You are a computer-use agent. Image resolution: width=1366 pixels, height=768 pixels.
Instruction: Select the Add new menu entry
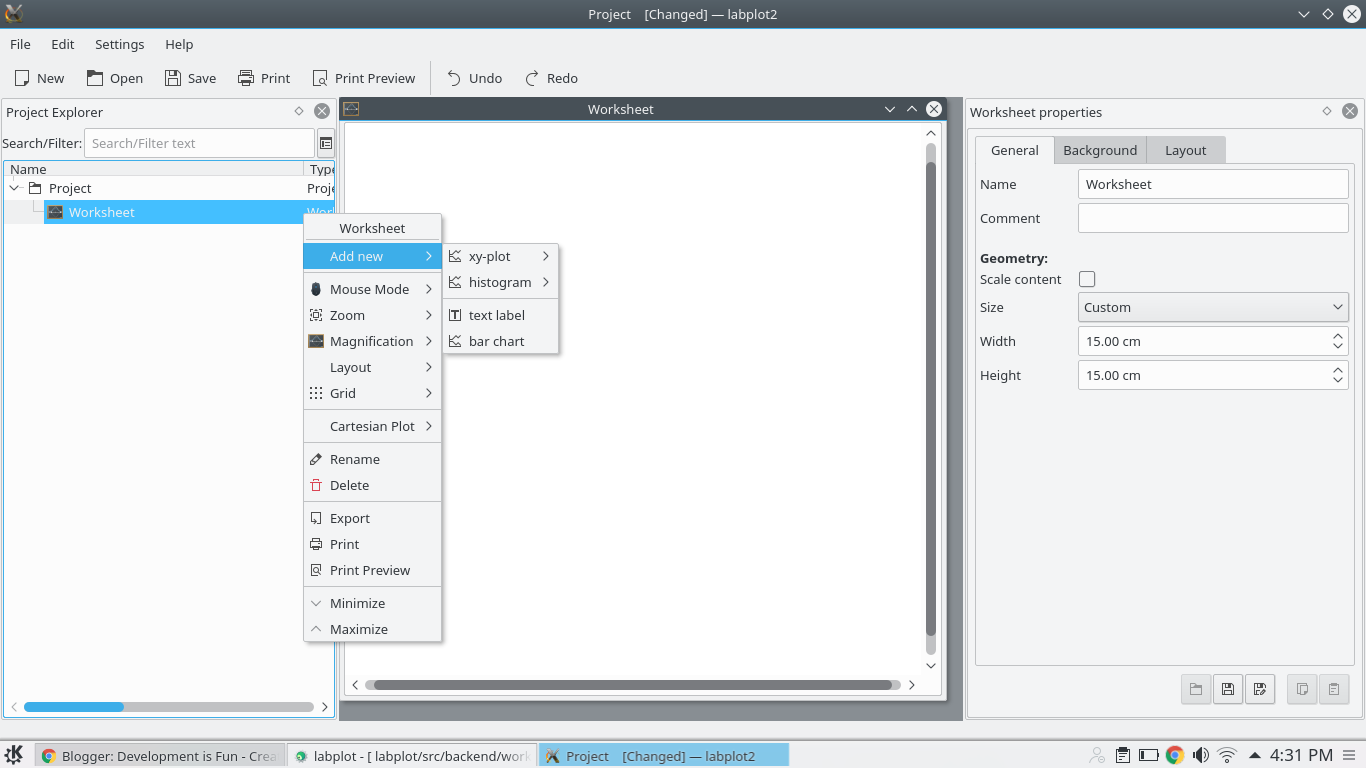[372, 256]
